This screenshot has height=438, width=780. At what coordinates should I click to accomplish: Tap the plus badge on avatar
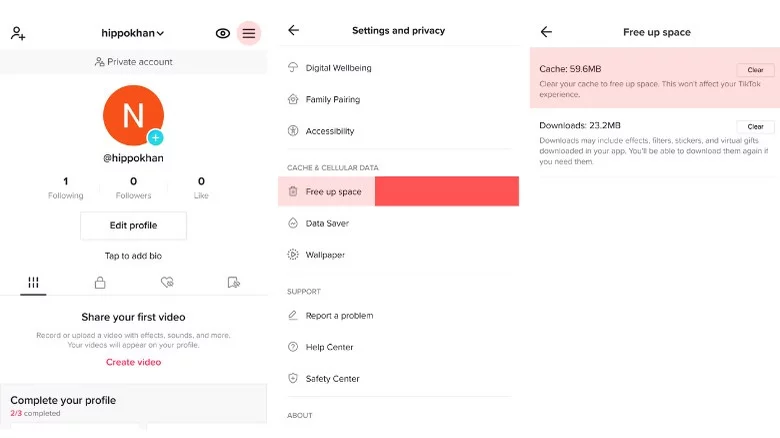pyautogui.click(x=155, y=138)
